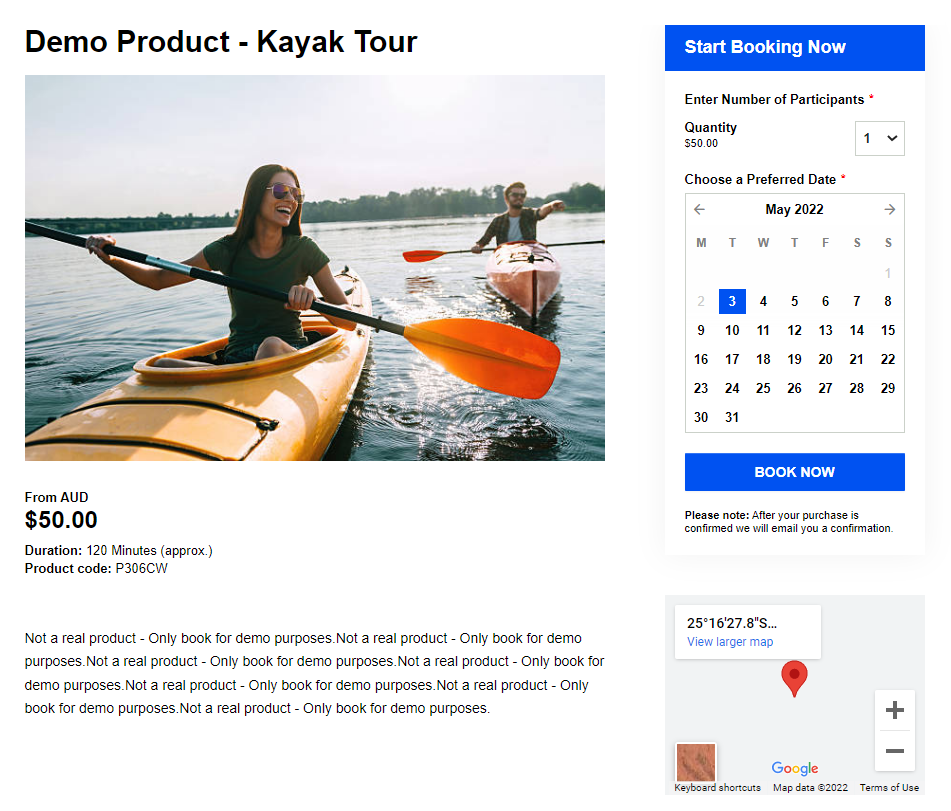The height and width of the screenshot is (811, 951).
Task: Click the kayak tour product photo
Action: pos(315,268)
